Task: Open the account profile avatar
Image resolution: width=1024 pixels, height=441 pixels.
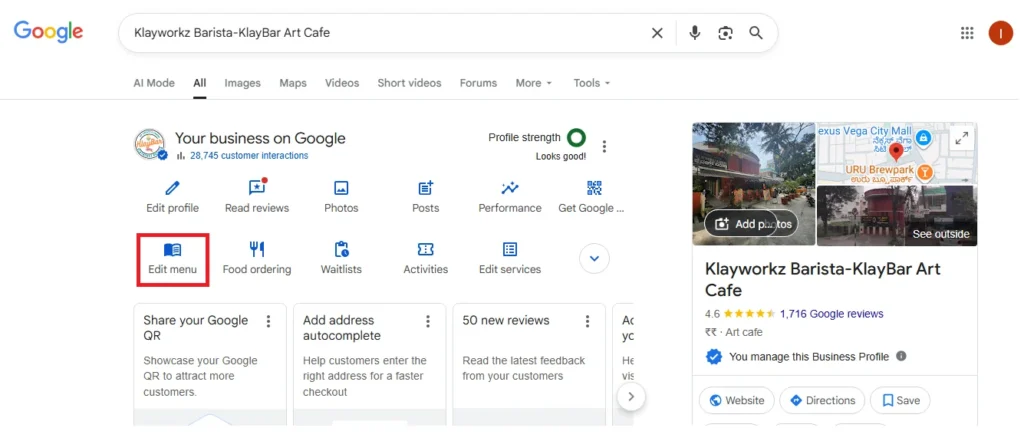Action: tap(1000, 33)
